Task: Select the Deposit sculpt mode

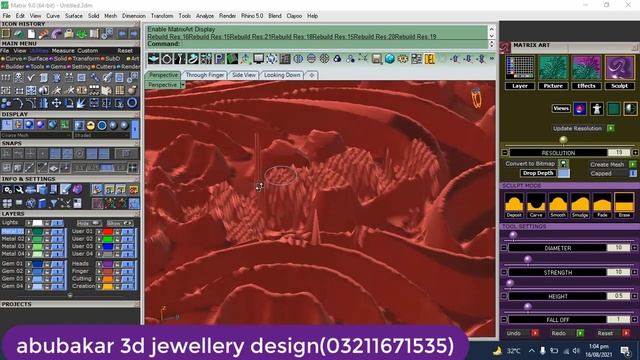Action: coord(513,205)
